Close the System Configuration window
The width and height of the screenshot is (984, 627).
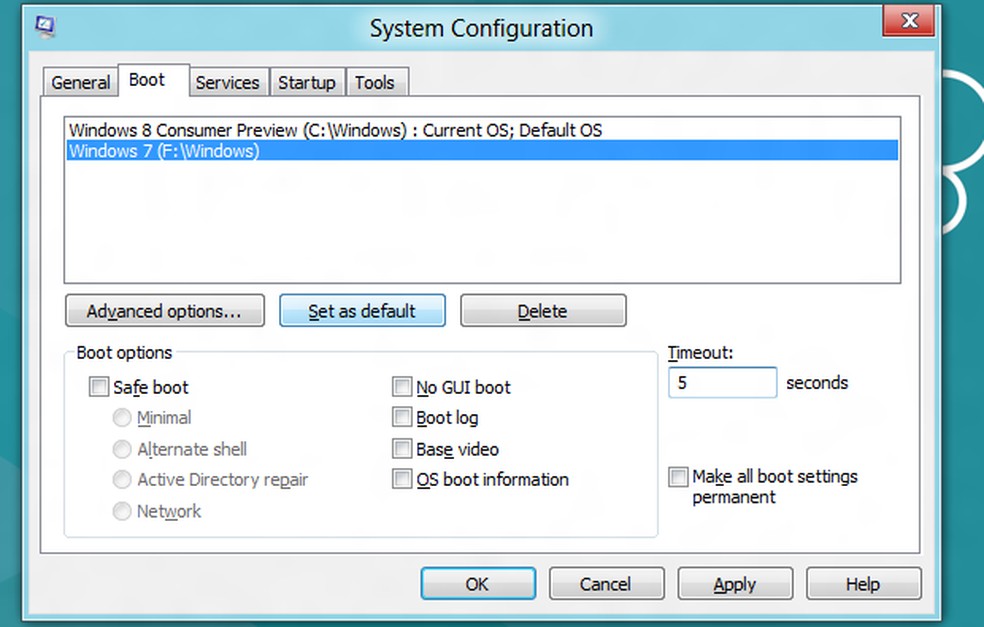[910, 19]
